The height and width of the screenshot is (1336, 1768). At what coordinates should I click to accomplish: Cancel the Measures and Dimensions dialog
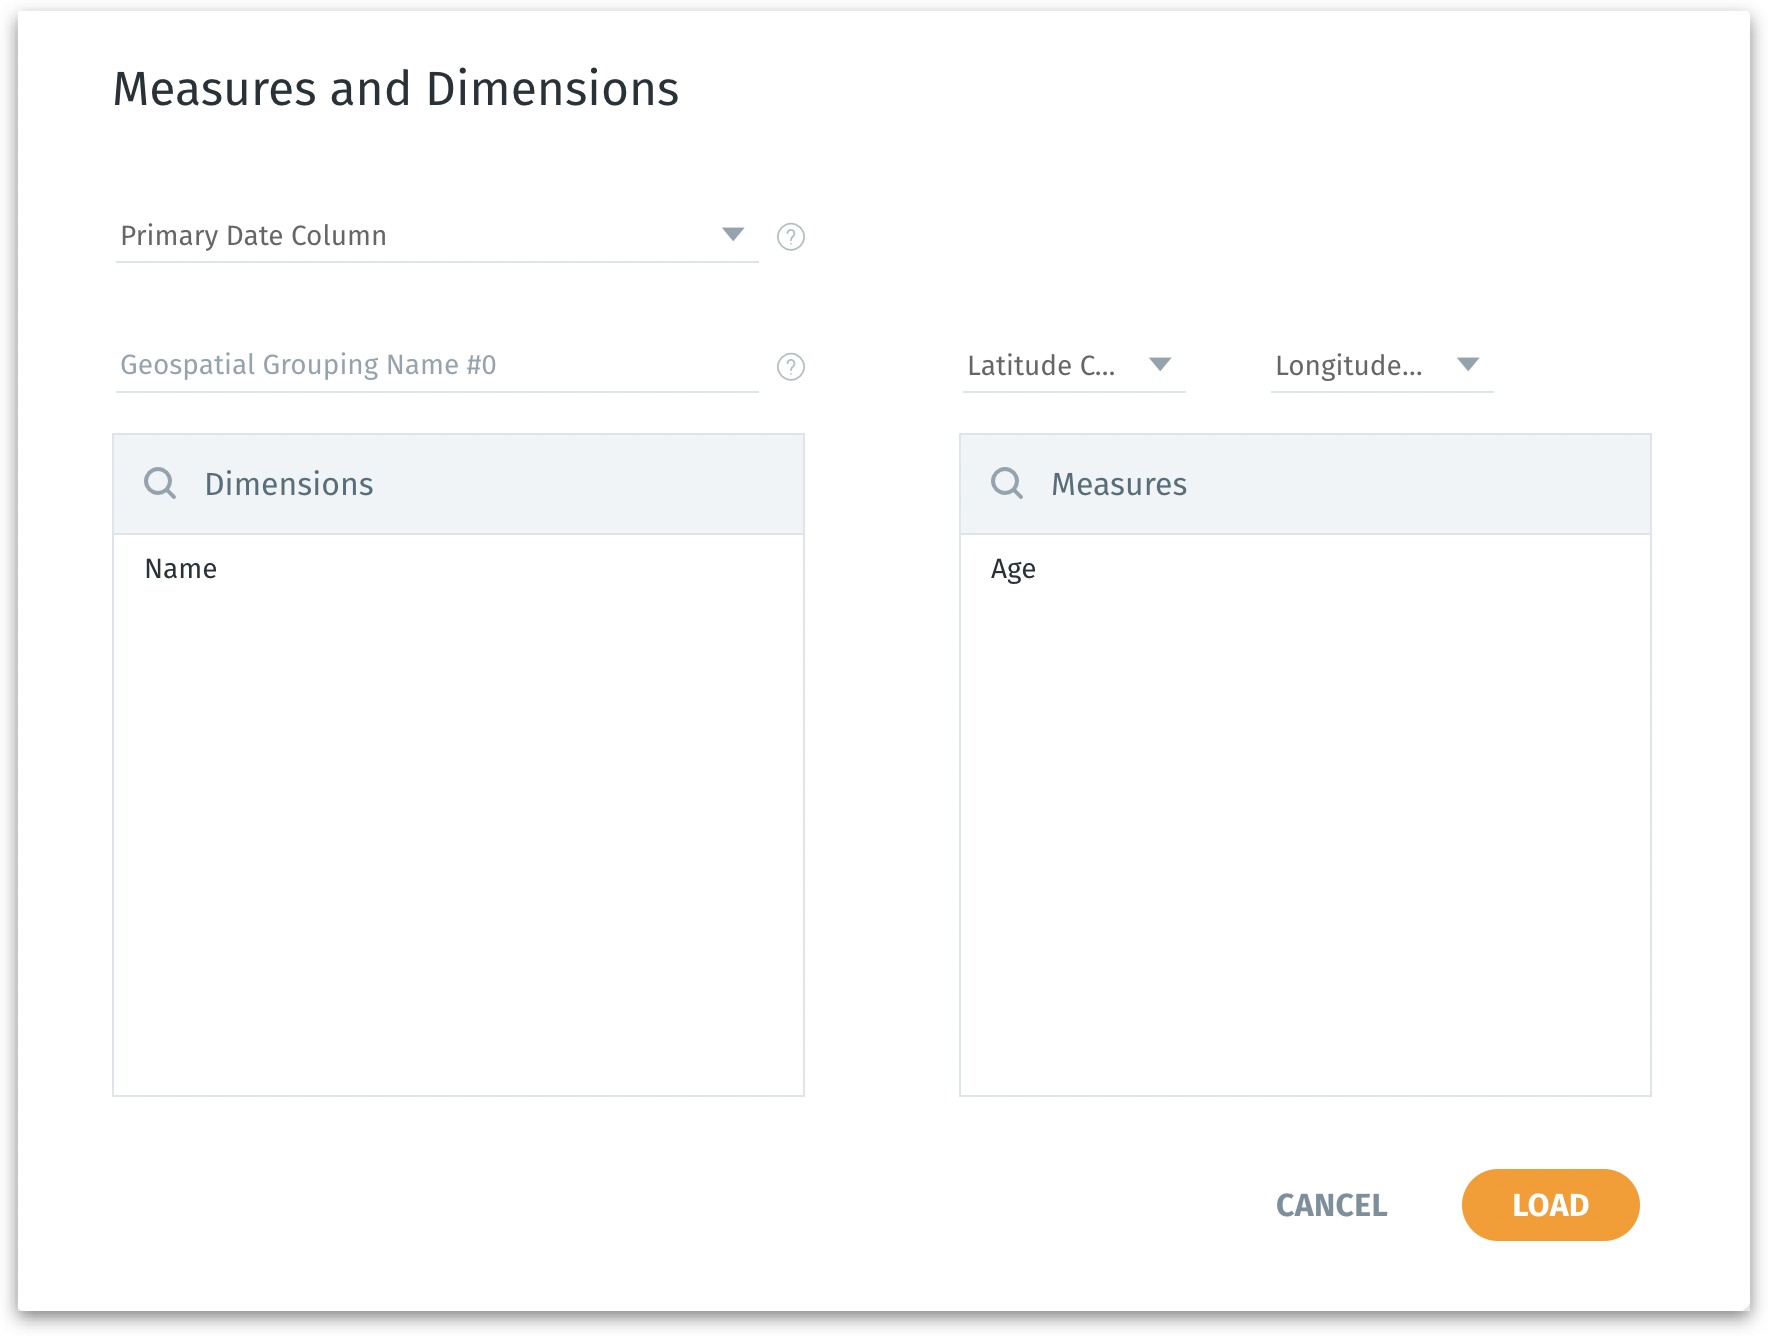(x=1331, y=1205)
